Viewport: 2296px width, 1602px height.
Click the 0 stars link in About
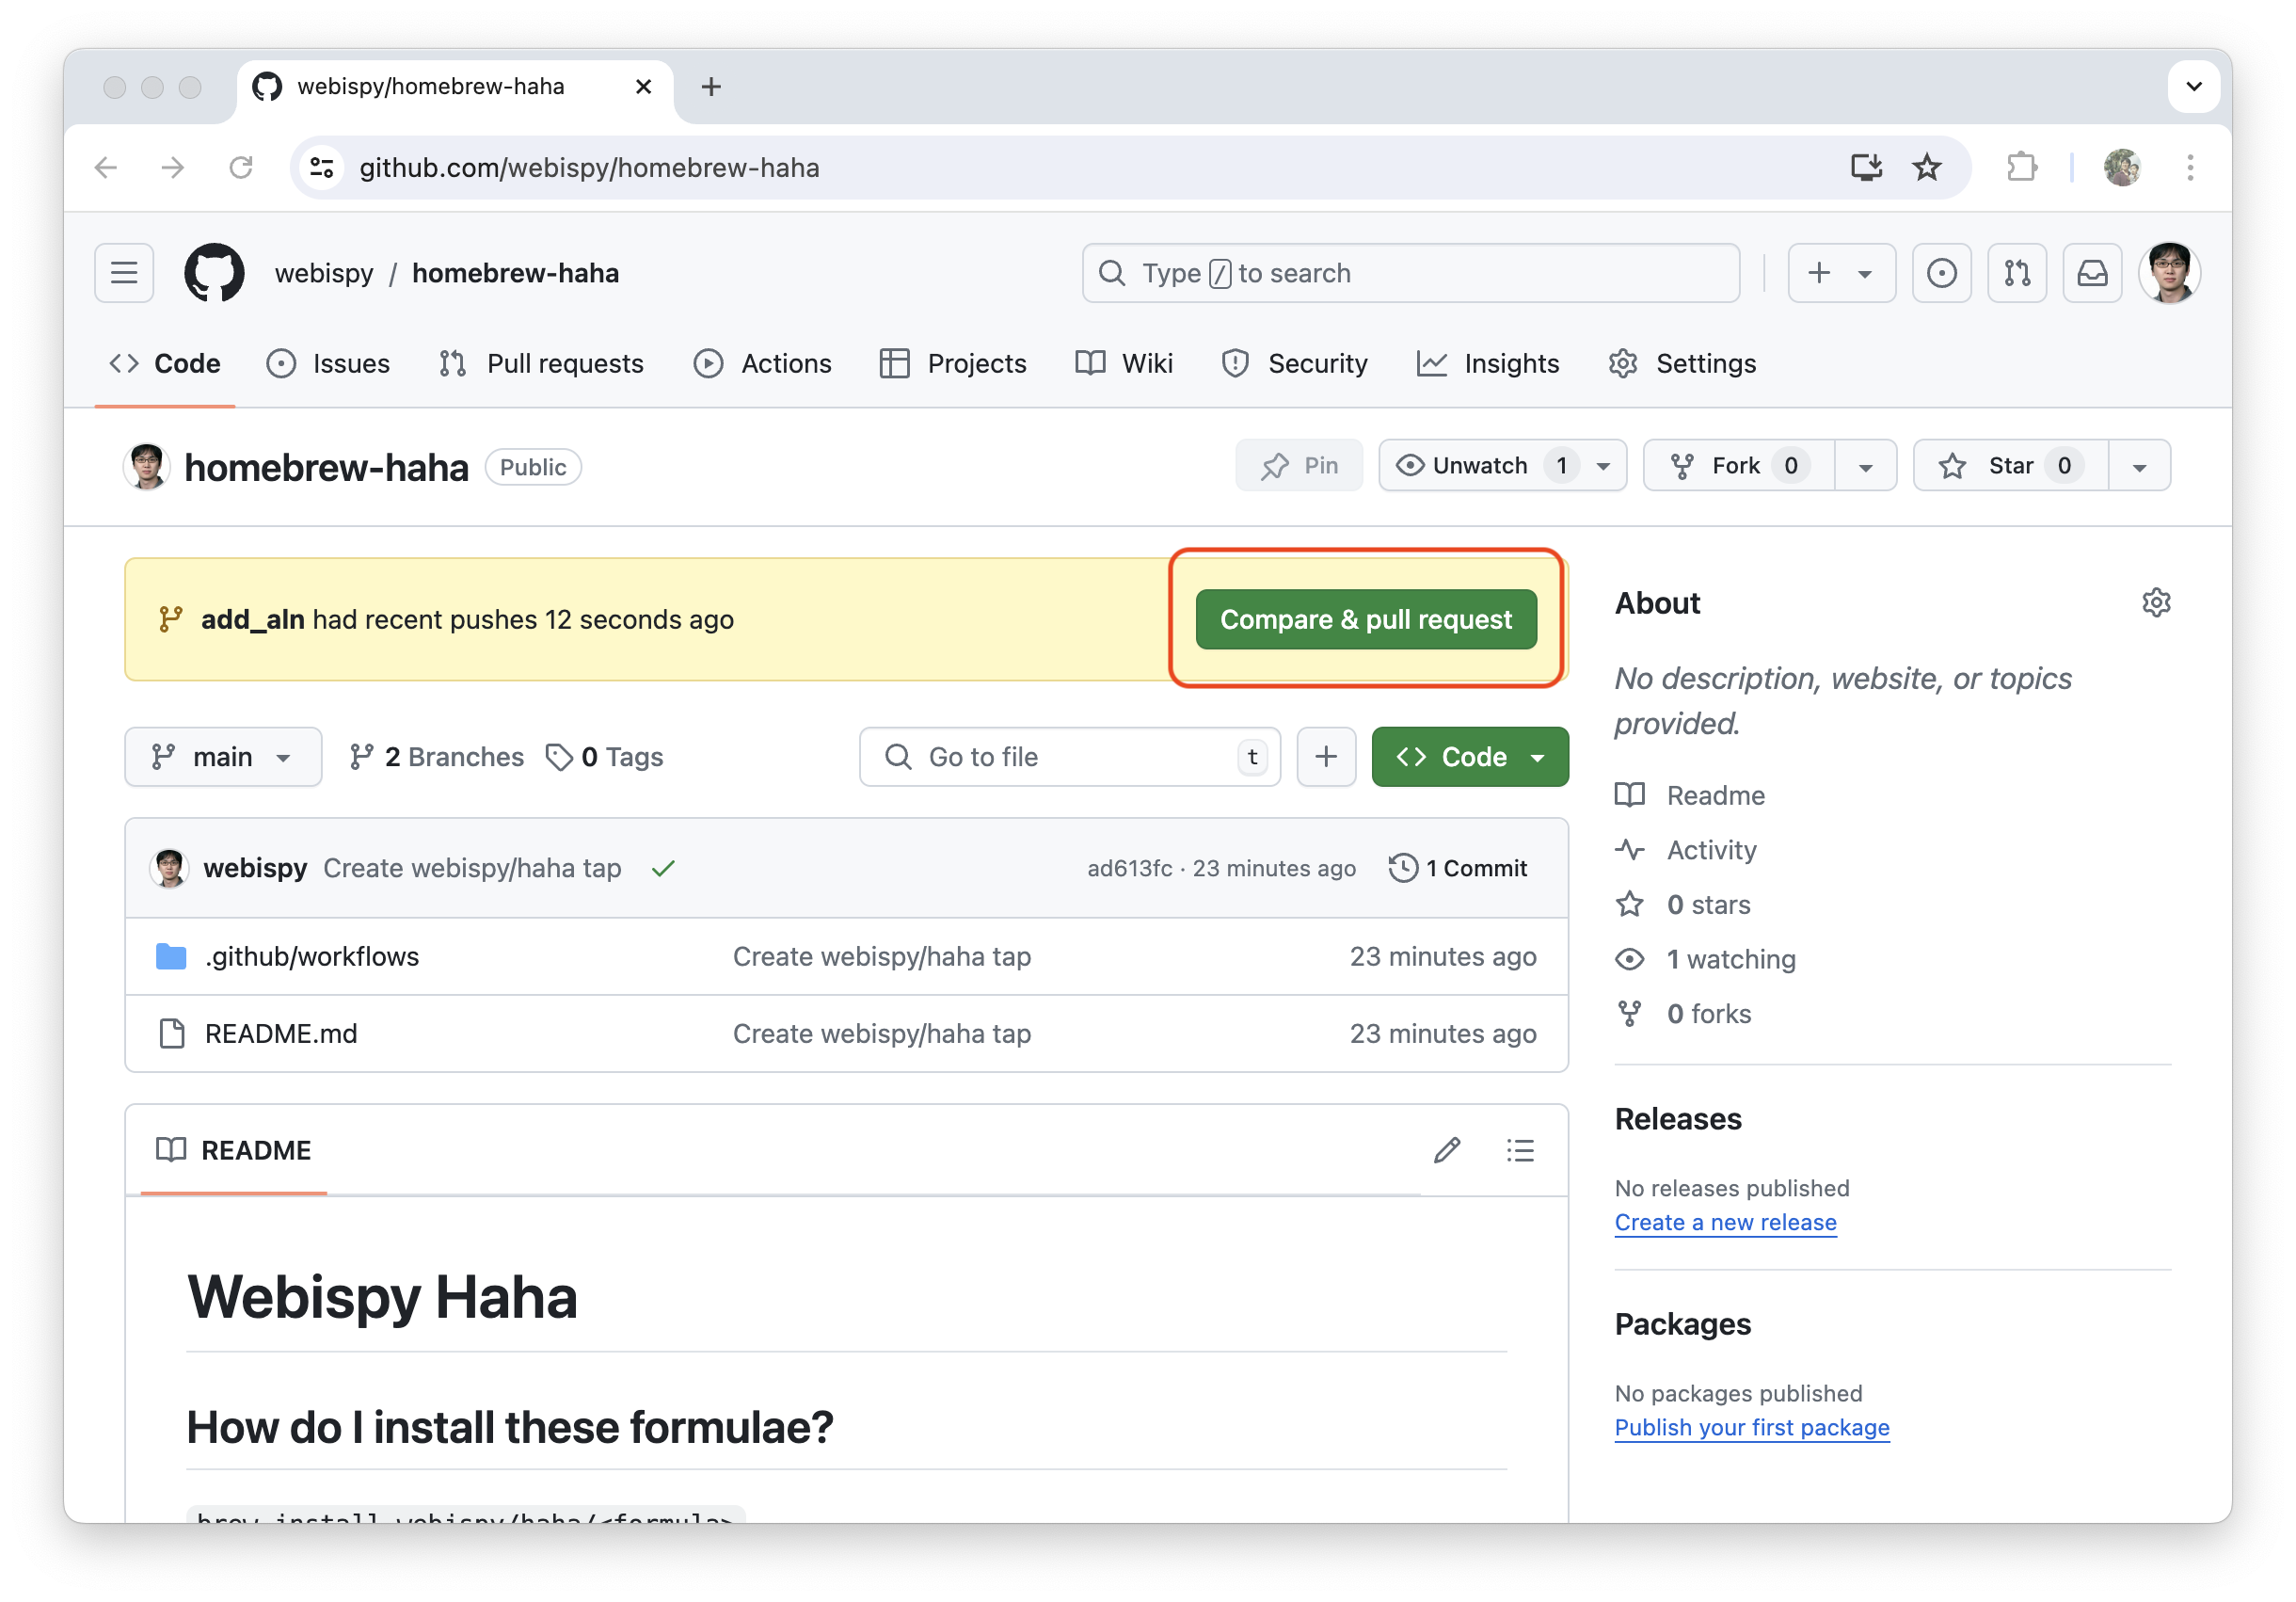tap(1684, 904)
